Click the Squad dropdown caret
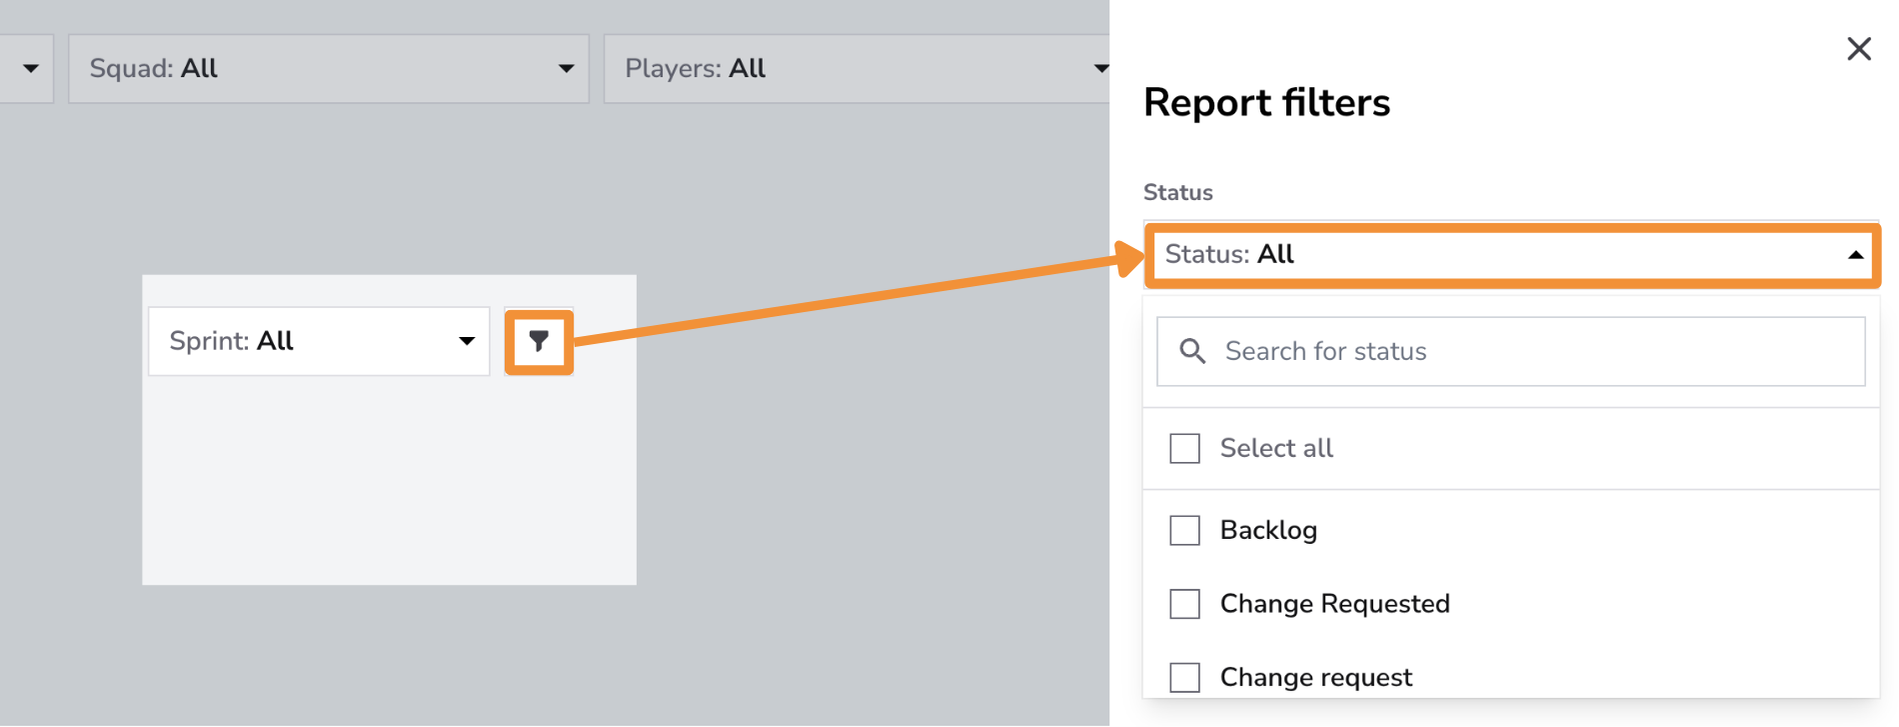 pos(566,69)
